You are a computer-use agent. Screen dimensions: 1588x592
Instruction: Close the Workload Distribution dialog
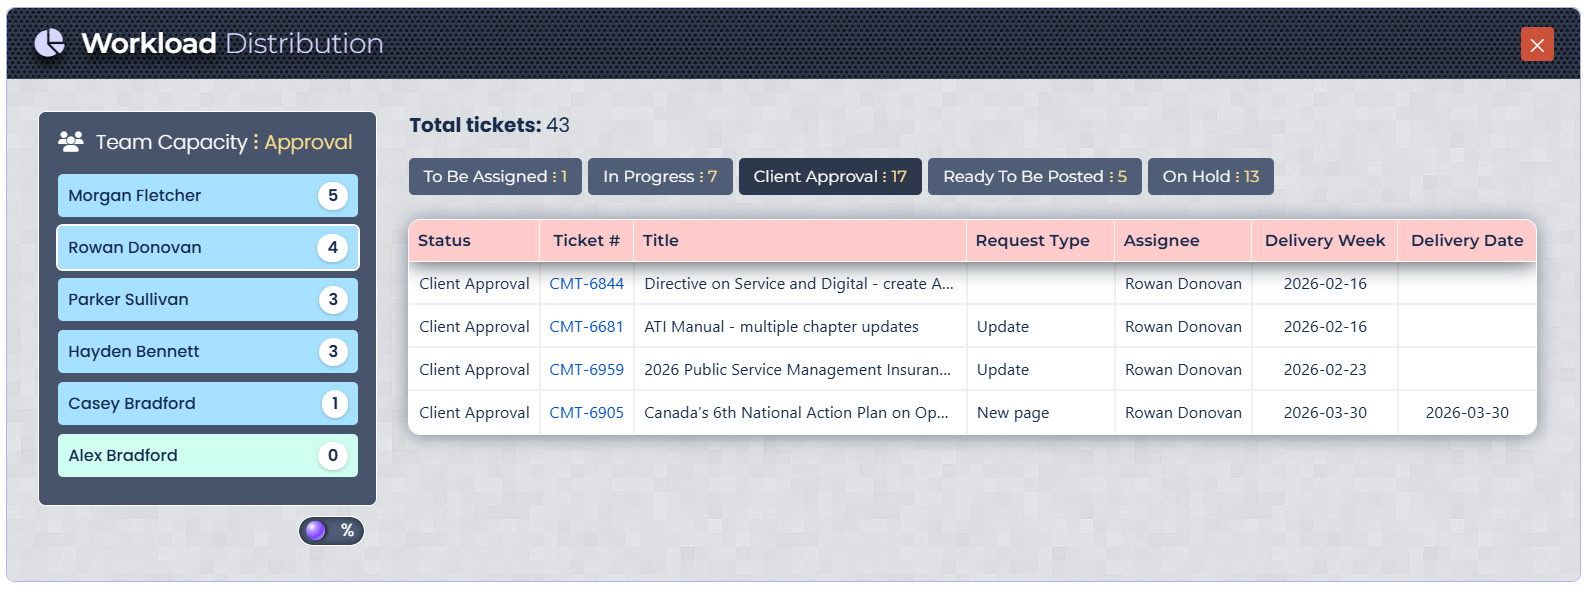1536,44
